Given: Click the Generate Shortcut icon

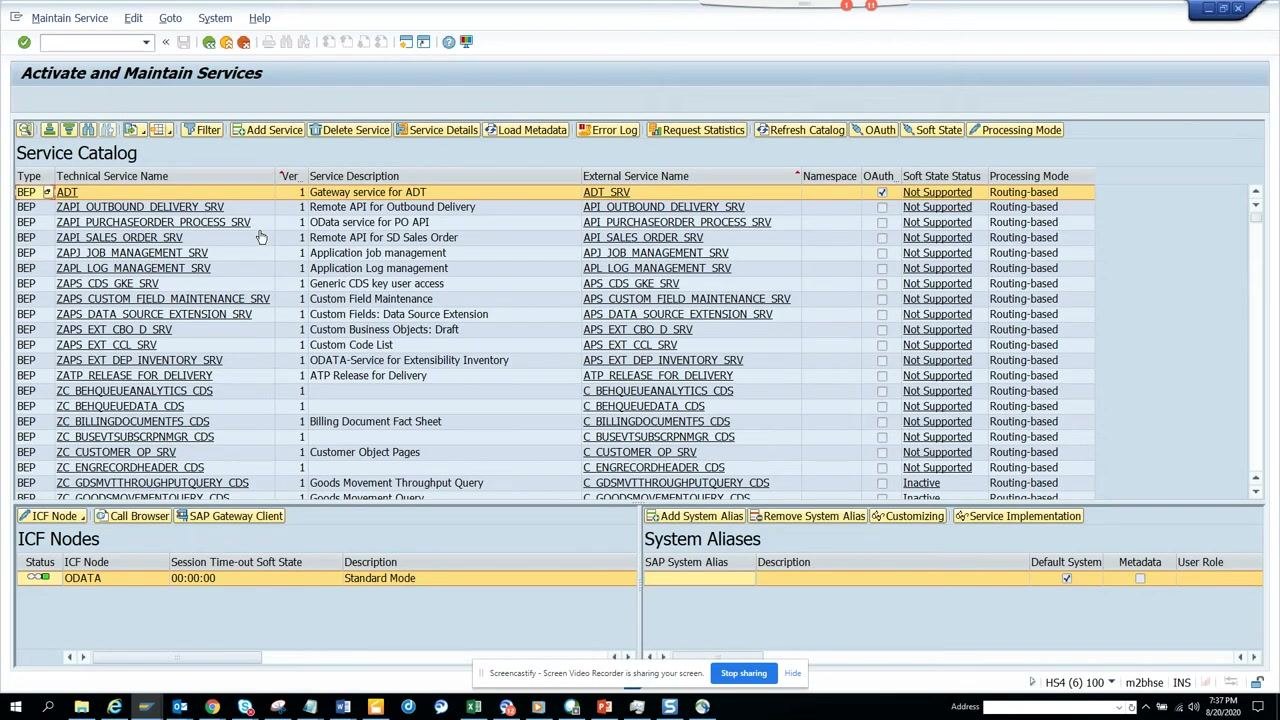Looking at the screenshot, I should 423,42.
